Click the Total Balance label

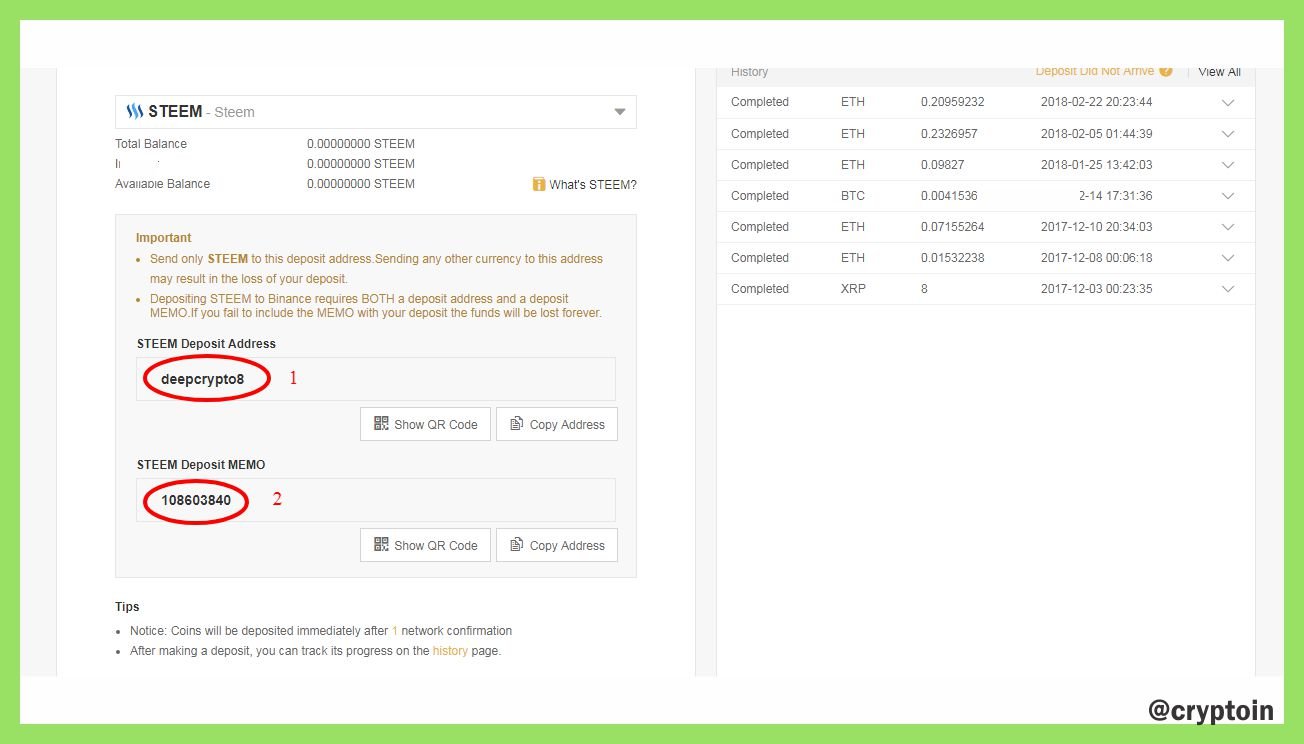pos(151,144)
